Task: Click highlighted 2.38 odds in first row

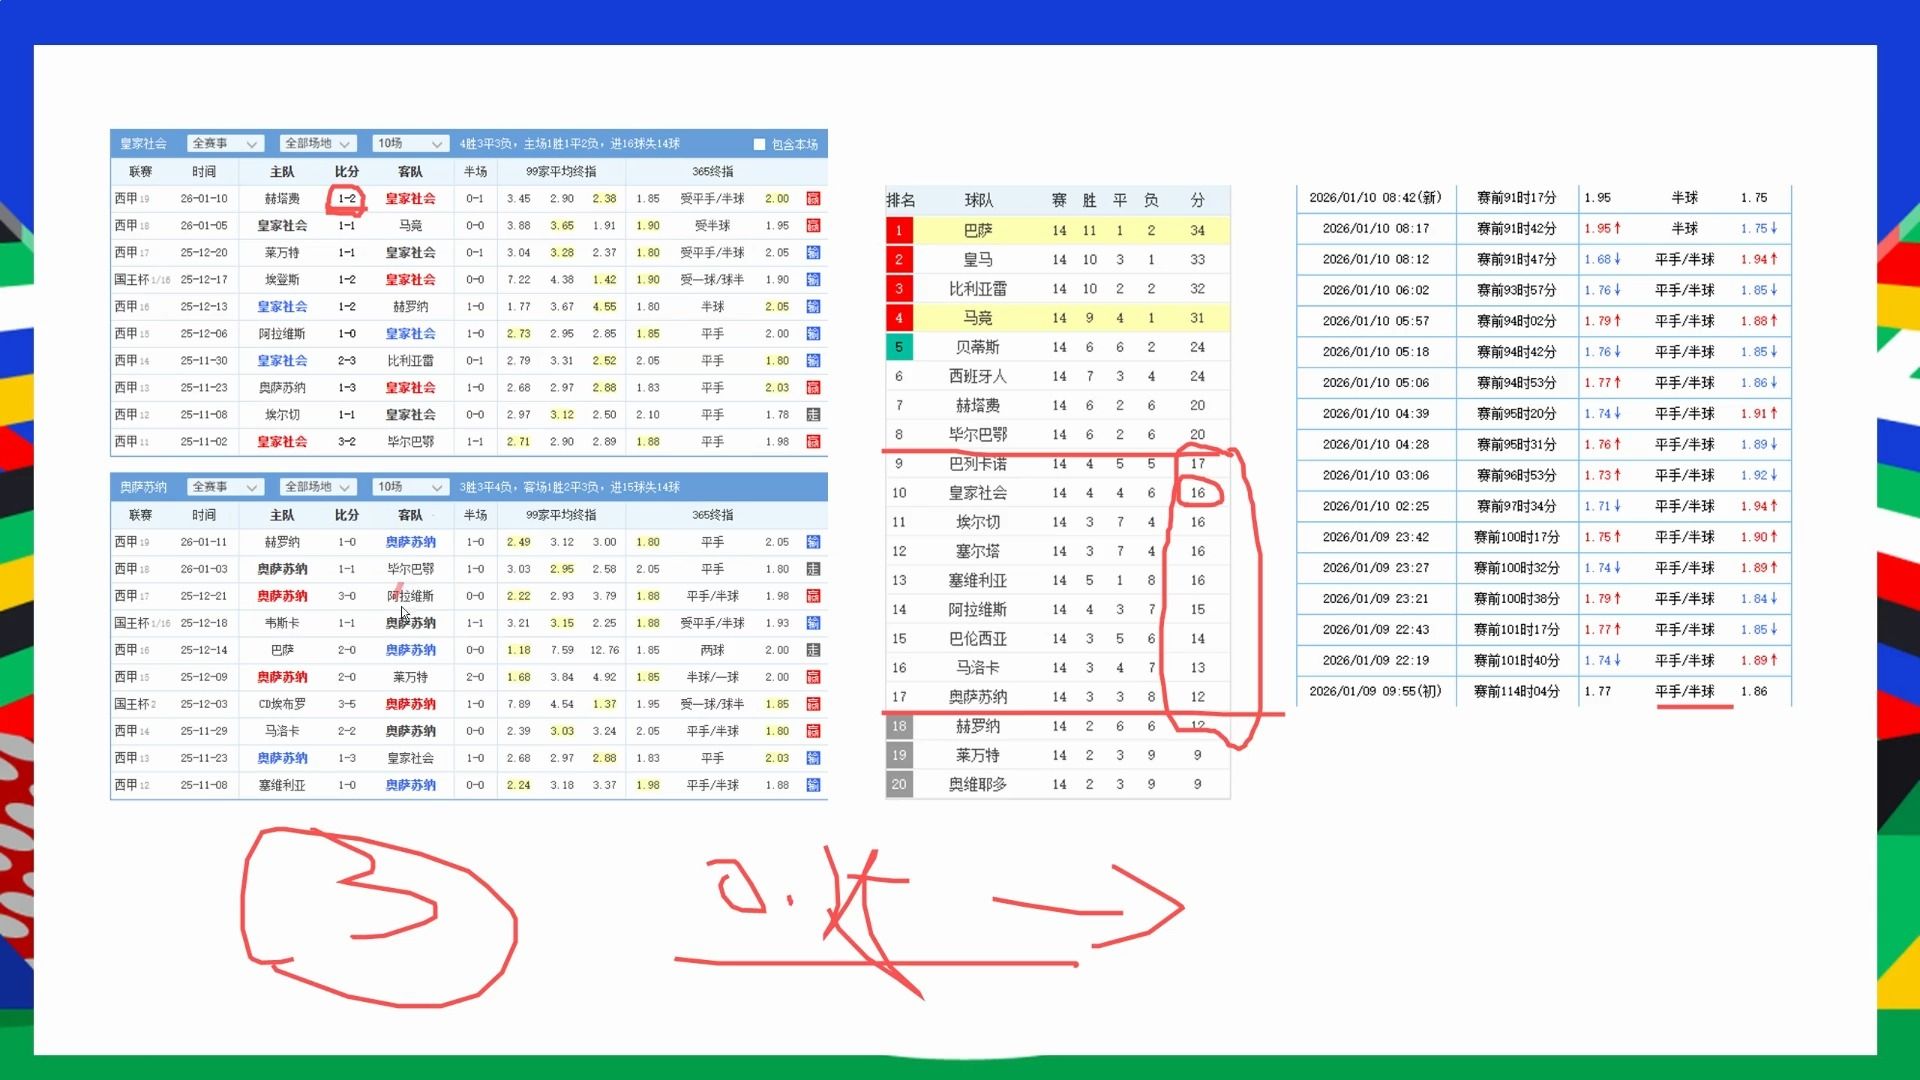Action: coord(604,199)
